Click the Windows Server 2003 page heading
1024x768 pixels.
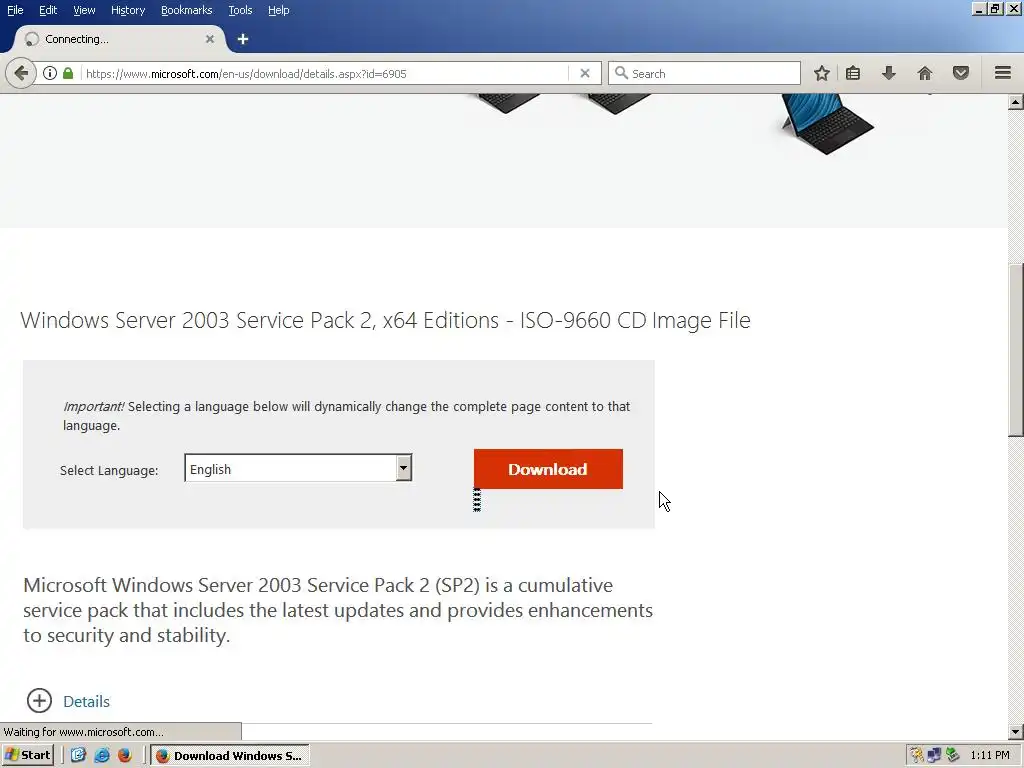(385, 320)
